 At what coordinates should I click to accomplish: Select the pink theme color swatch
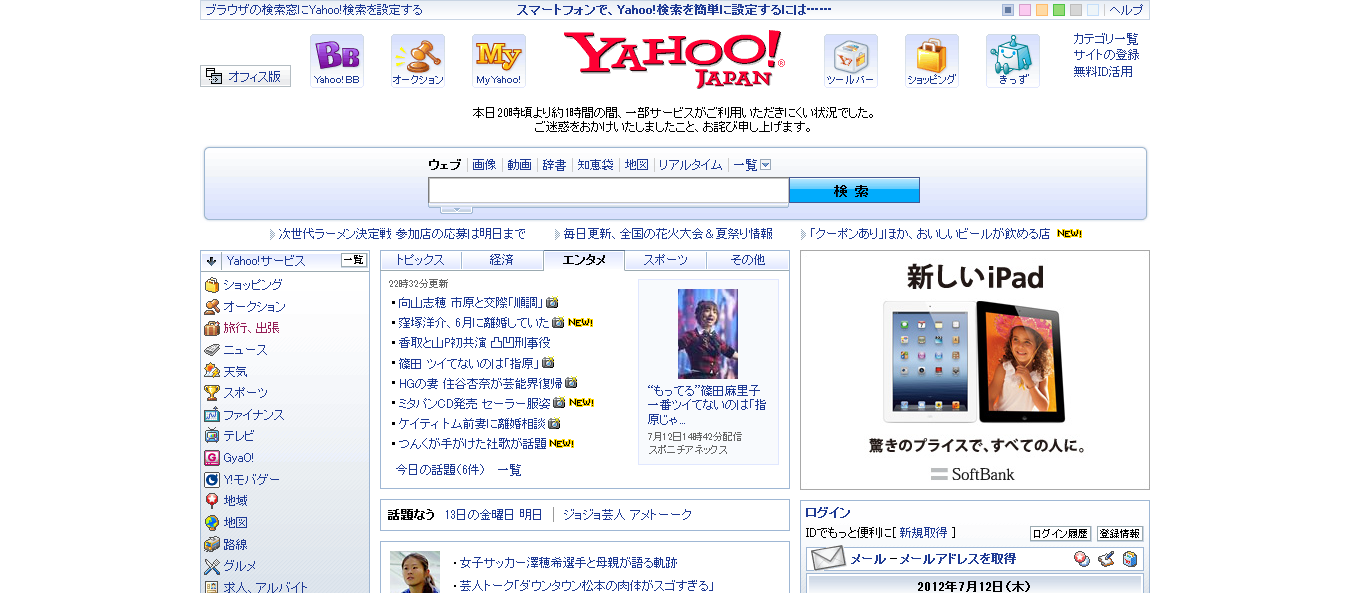click(x=1025, y=10)
